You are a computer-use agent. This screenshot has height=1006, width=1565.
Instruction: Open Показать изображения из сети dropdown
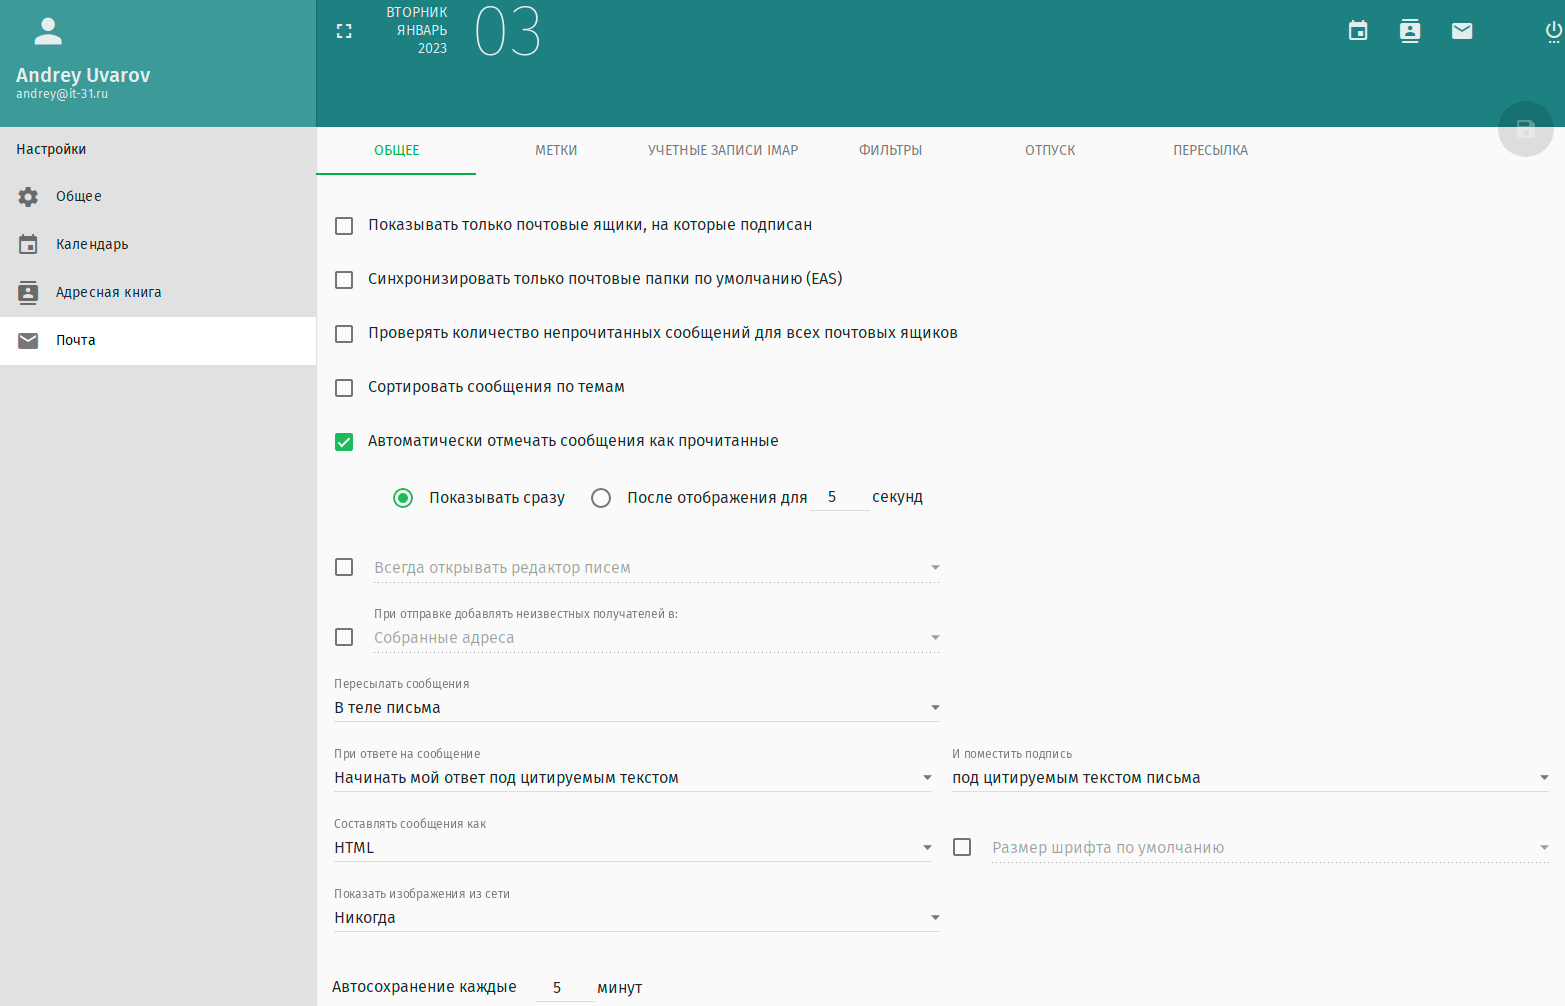pyautogui.click(x=637, y=918)
